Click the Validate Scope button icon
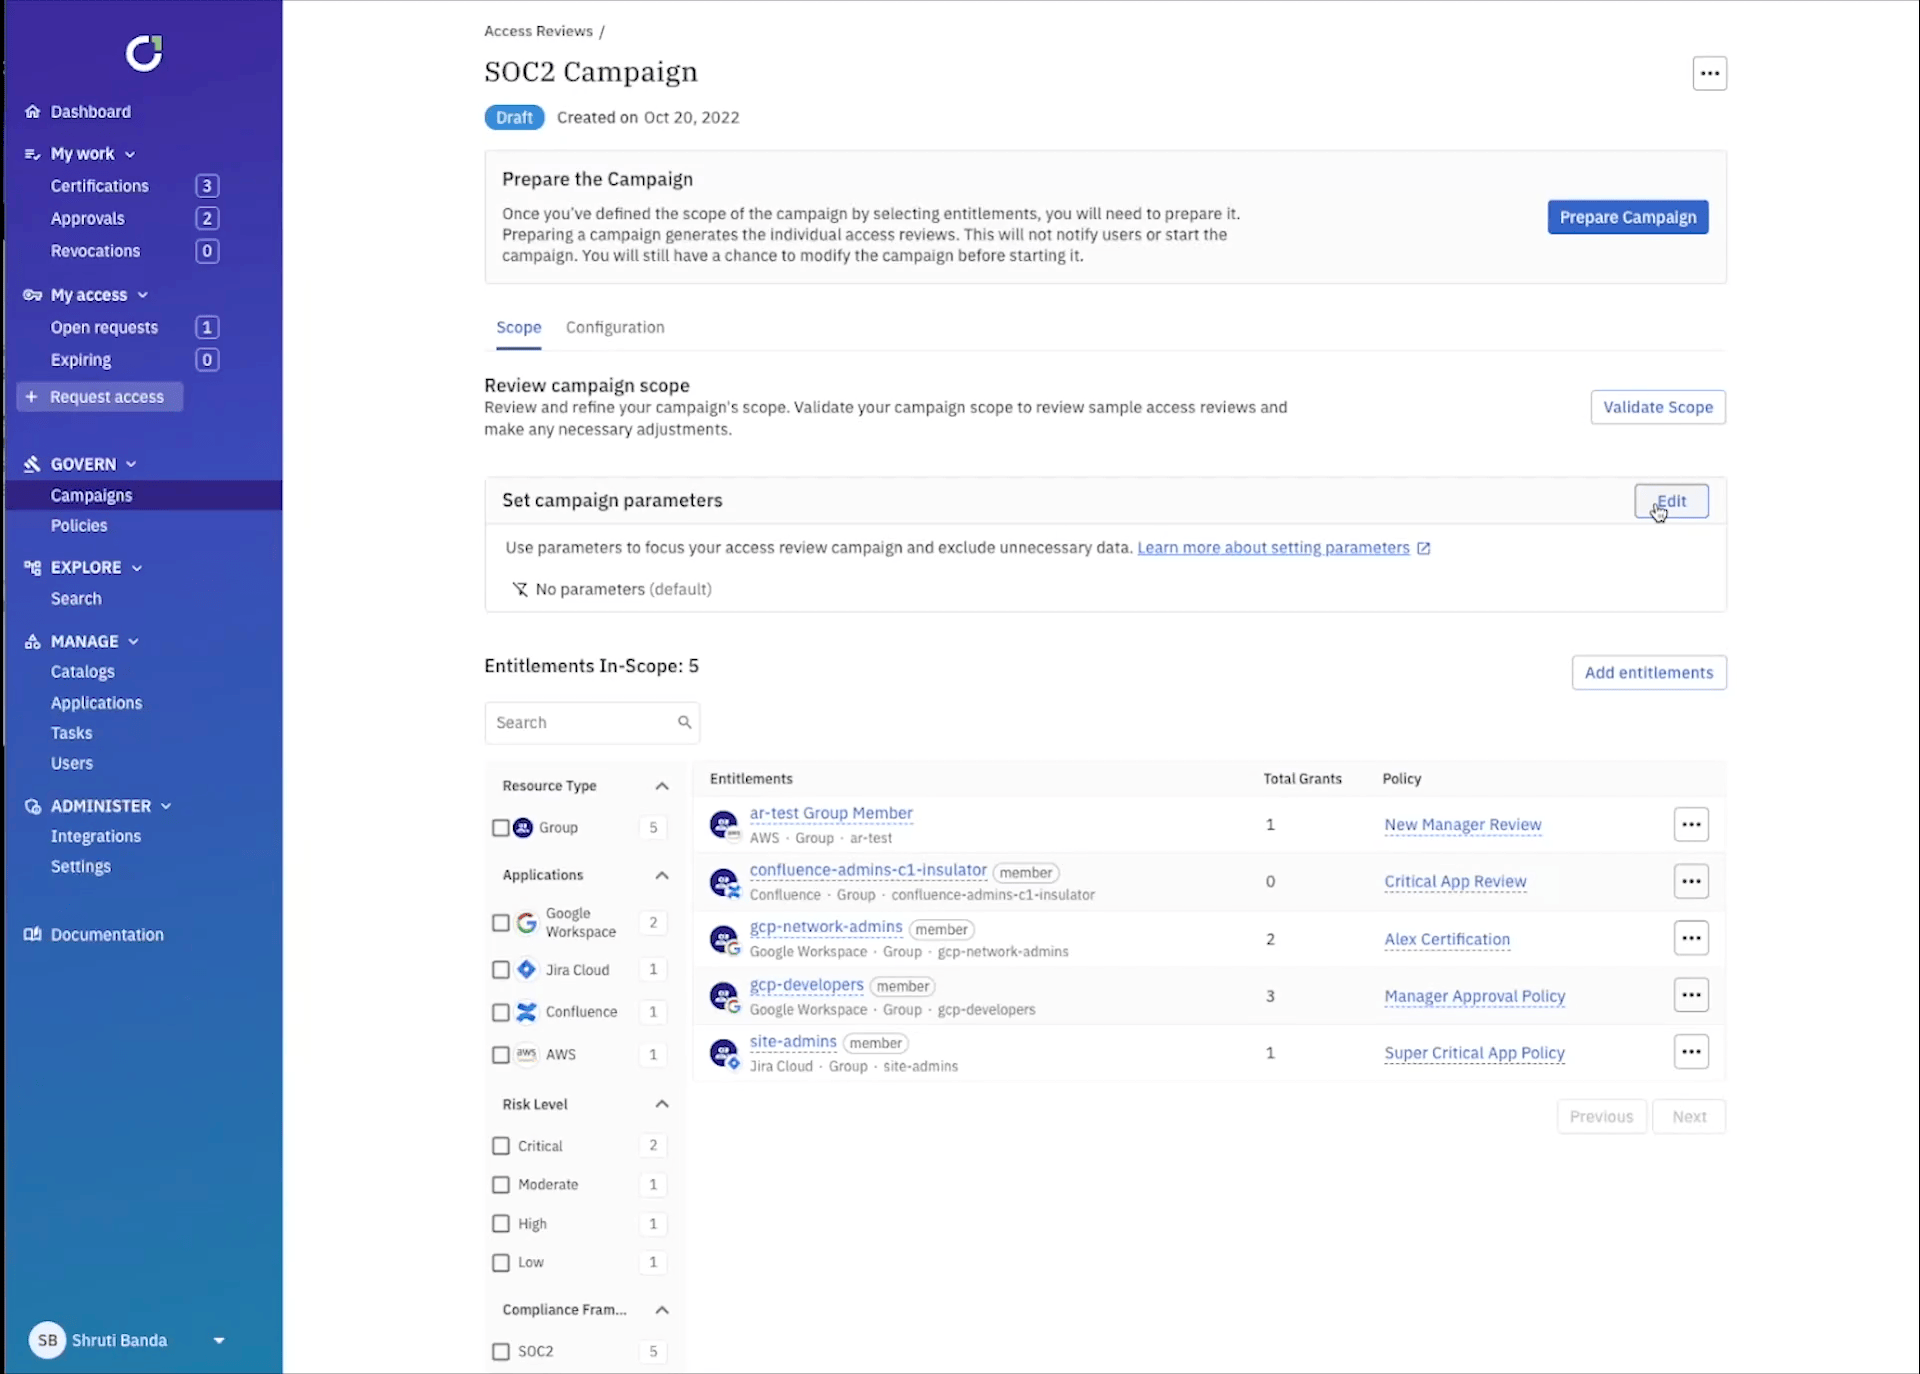 tap(1657, 406)
